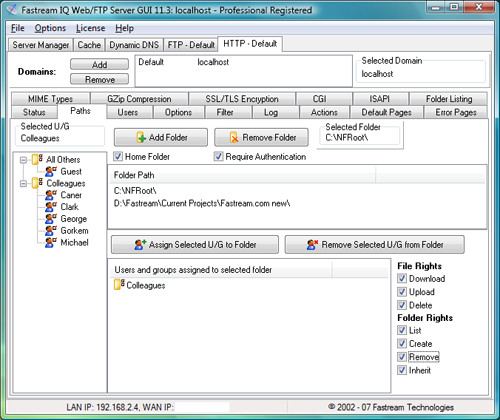Click the Colleagues group icon in assigned list
The image size is (500, 420).
click(x=119, y=285)
